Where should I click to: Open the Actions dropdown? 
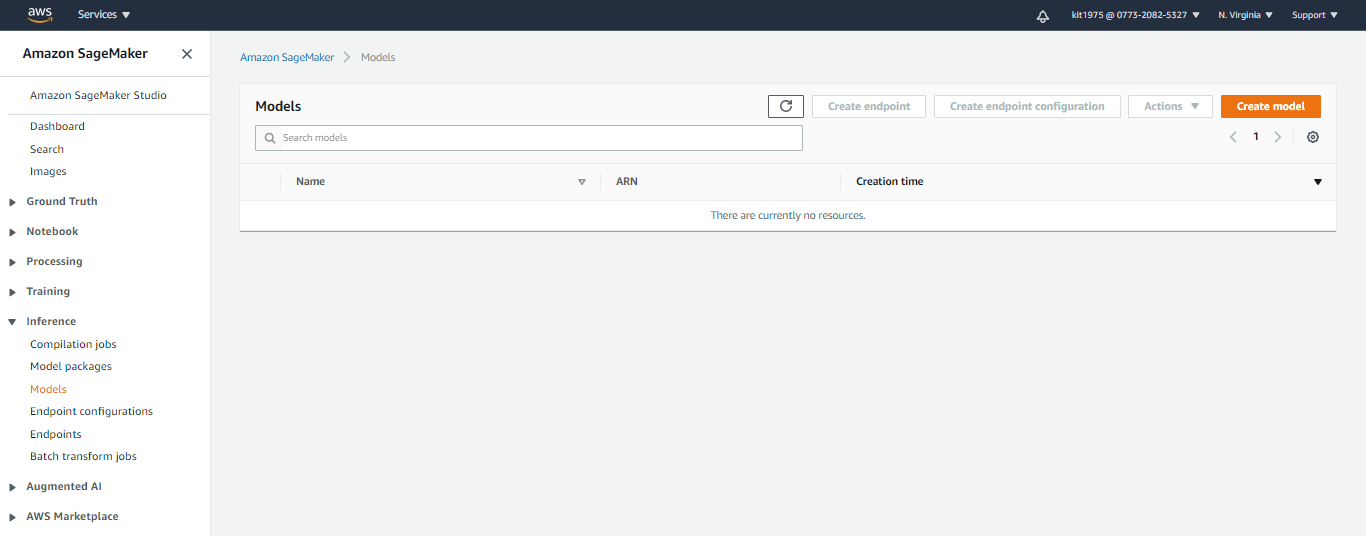pyautogui.click(x=1171, y=106)
